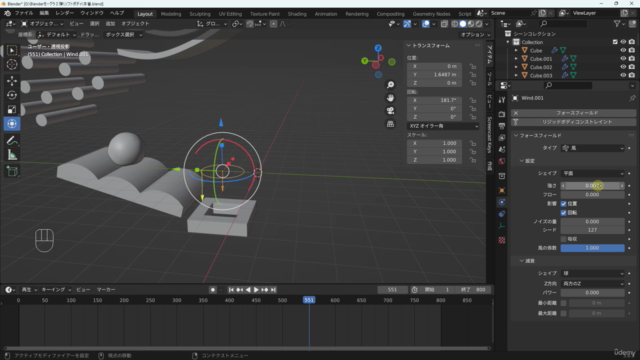Open the Object properties tab icon
The width and height of the screenshot is (640, 360).
click(x=502, y=190)
